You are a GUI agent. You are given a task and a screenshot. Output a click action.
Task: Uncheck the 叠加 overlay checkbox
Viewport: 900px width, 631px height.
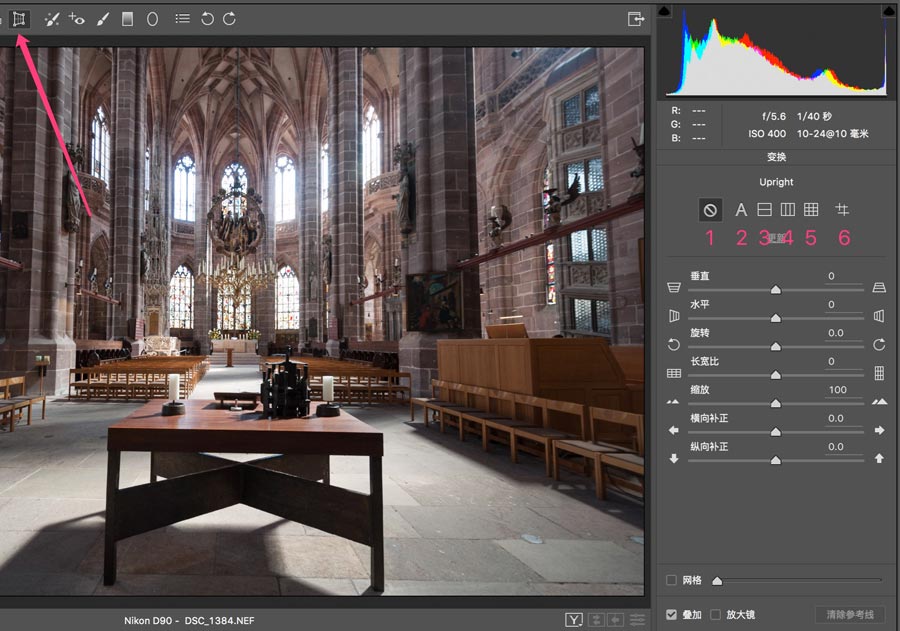671,614
